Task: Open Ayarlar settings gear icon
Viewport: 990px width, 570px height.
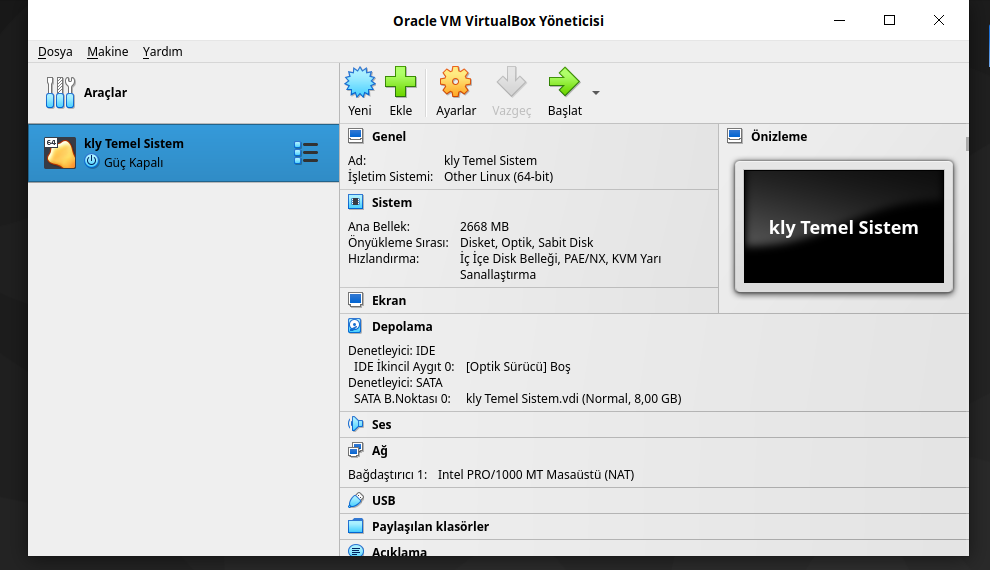Action: click(455, 83)
